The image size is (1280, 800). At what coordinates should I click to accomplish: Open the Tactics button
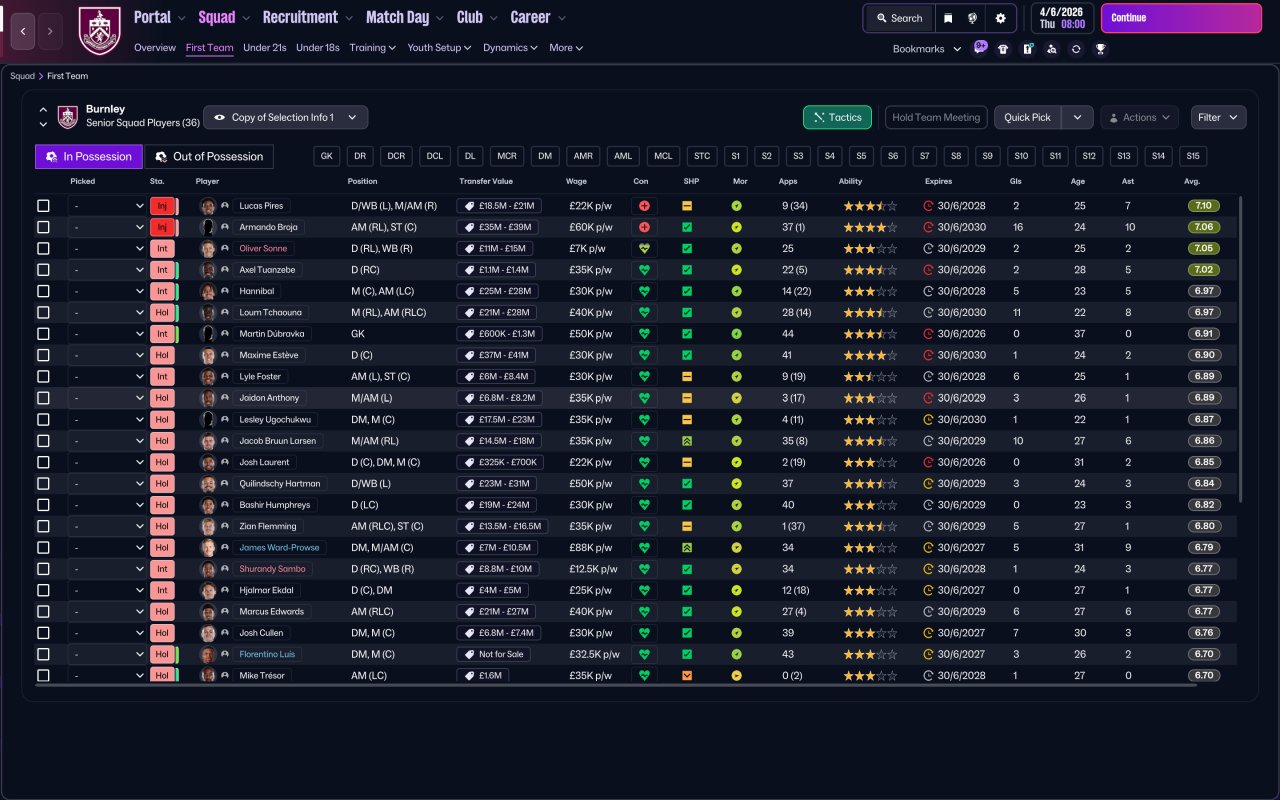click(837, 117)
